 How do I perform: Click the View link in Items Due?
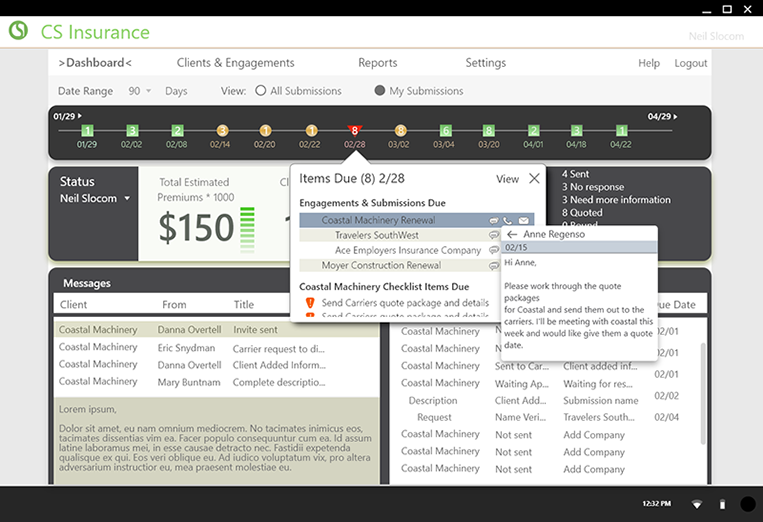pyautogui.click(x=507, y=179)
